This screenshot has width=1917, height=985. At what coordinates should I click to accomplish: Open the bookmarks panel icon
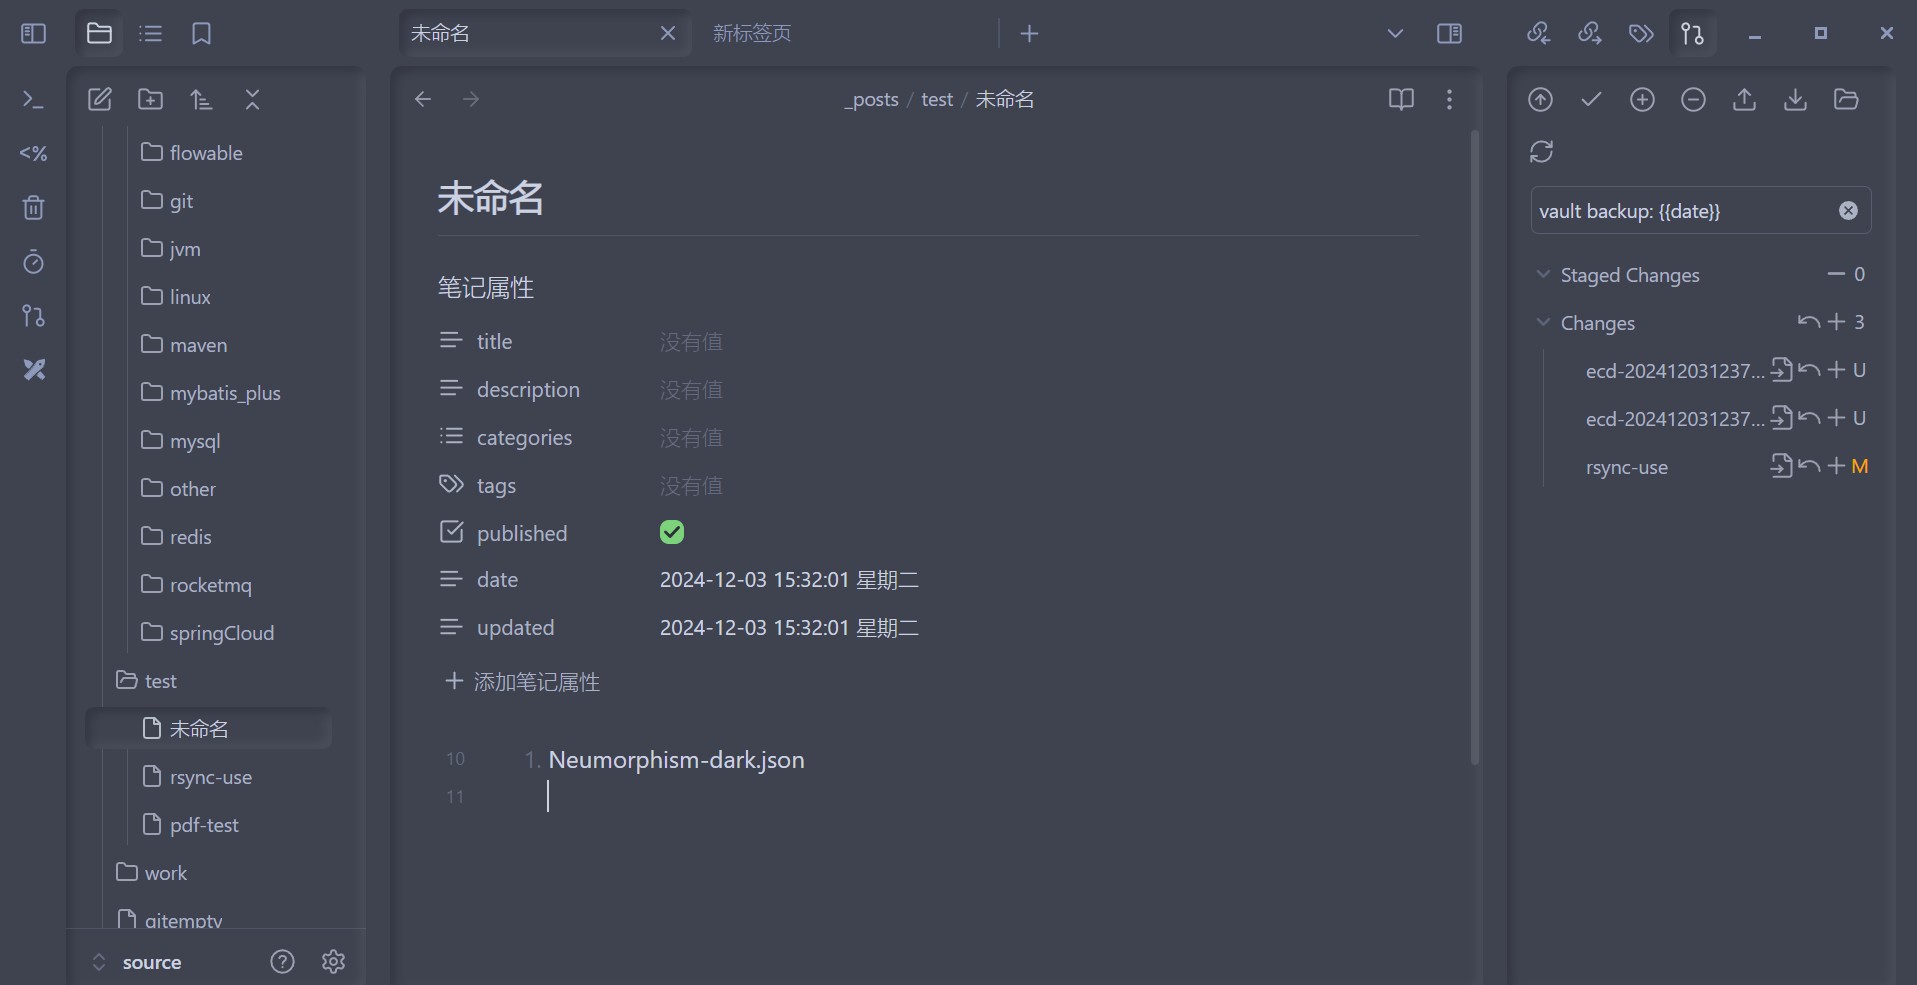point(201,34)
